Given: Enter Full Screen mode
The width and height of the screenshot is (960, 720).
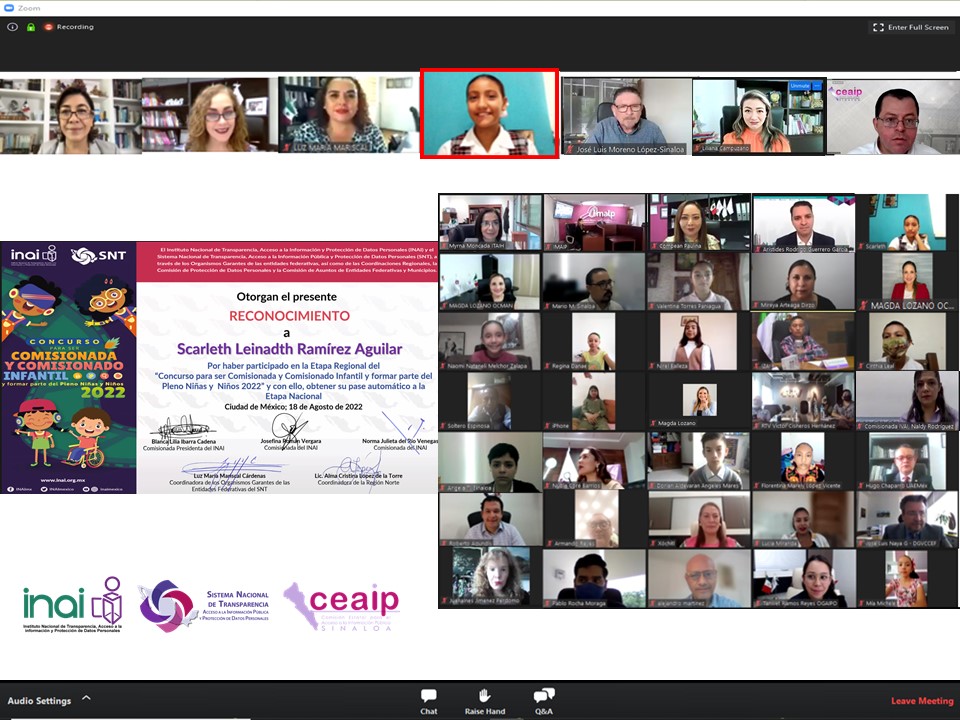Looking at the screenshot, I should click(911, 27).
